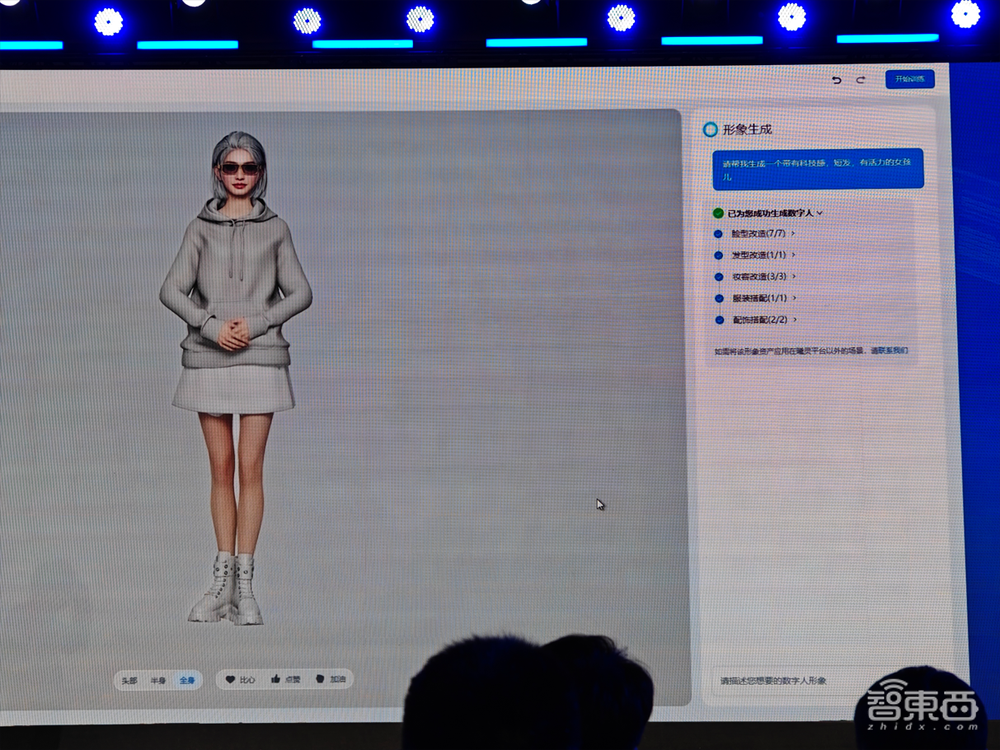The height and width of the screenshot is (750, 1000).
Task: Click the undo arrow icon
Action: click(x=837, y=79)
